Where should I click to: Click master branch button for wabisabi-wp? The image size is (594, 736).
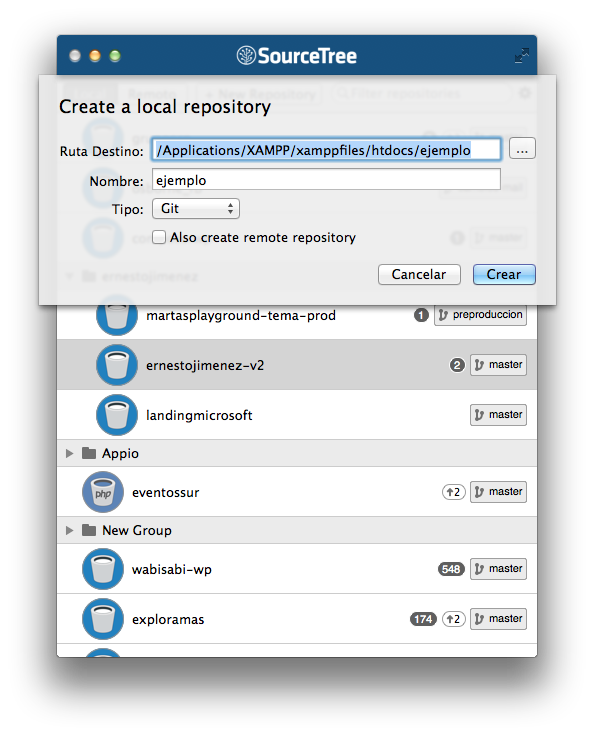(x=498, y=569)
